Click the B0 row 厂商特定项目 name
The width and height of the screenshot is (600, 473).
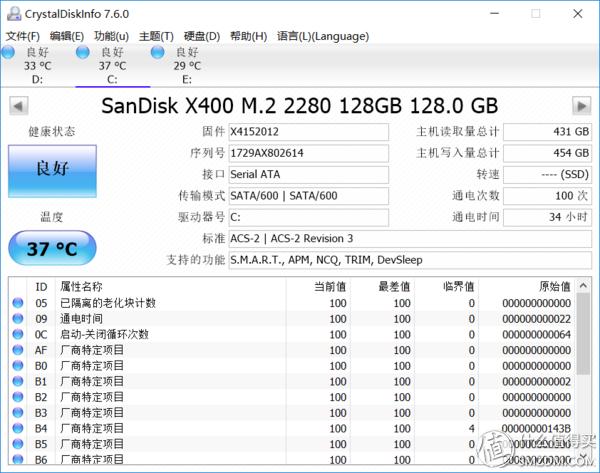click(x=92, y=366)
